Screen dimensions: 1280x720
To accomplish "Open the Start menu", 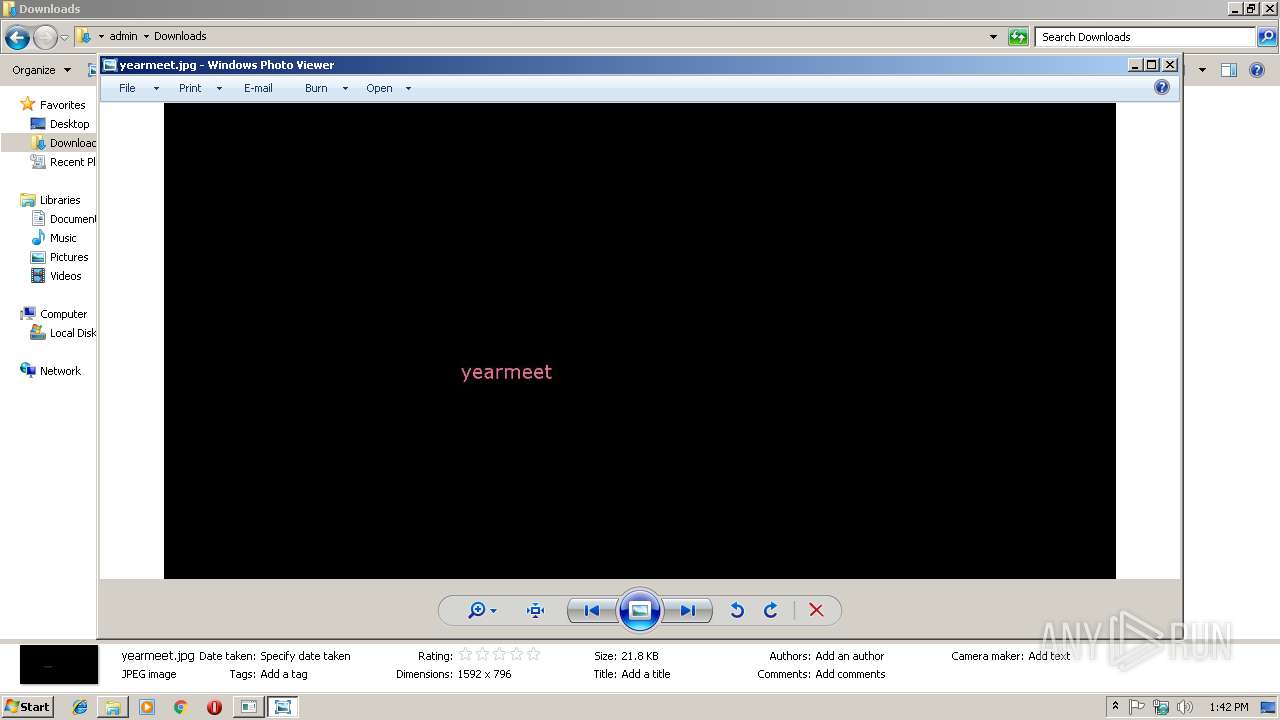I will [27, 706].
